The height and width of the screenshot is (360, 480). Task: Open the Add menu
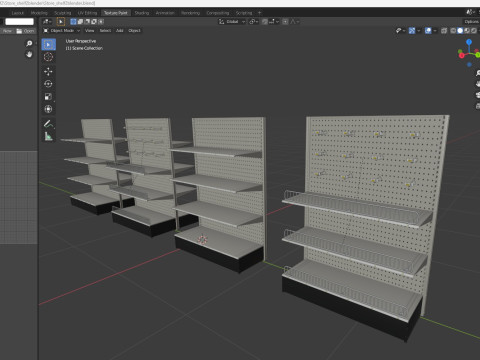coord(120,31)
